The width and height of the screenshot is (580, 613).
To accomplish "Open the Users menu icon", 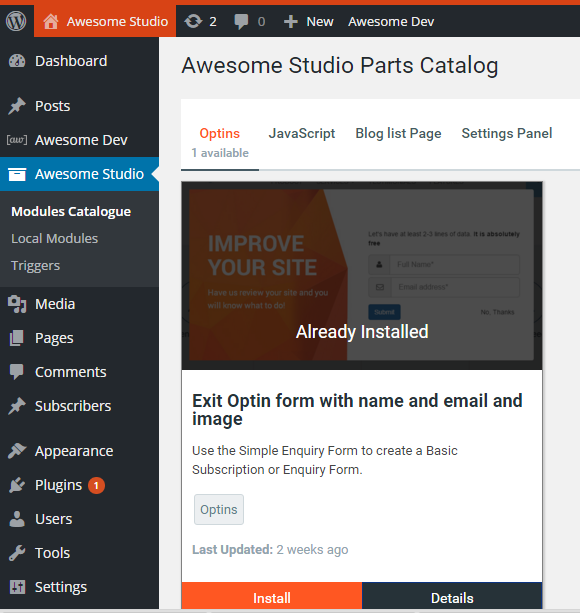I will coord(17,519).
